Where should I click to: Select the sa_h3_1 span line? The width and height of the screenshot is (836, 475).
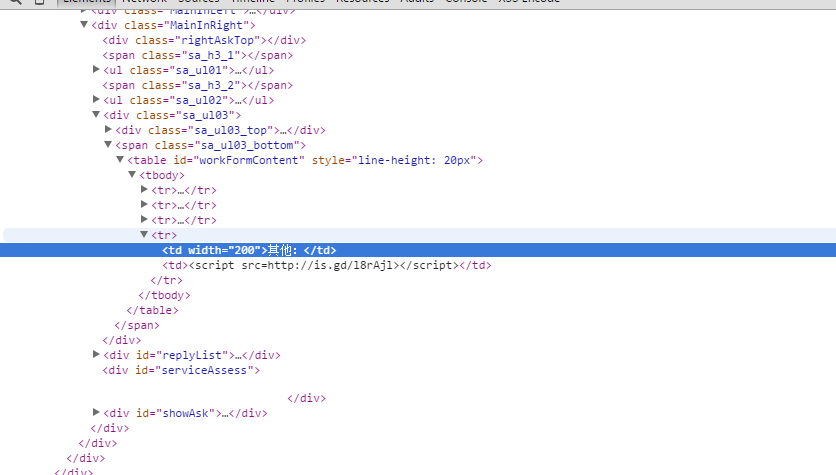click(198, 55)
